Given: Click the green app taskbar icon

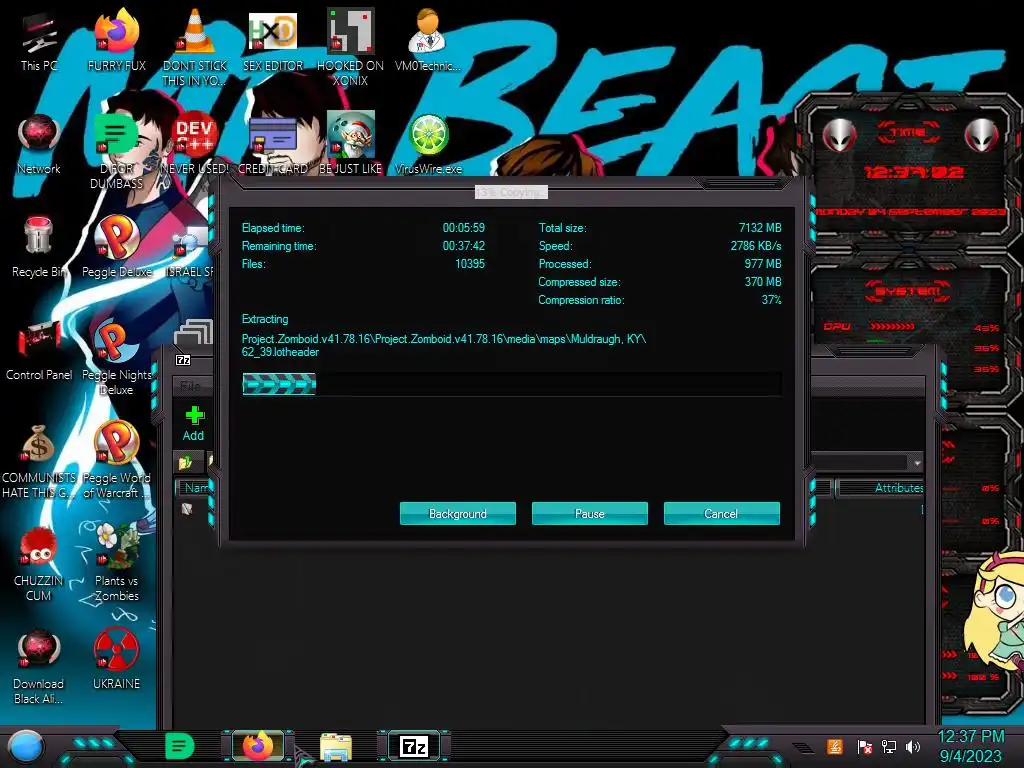Looking at the screenshot, I should (180, 746).
